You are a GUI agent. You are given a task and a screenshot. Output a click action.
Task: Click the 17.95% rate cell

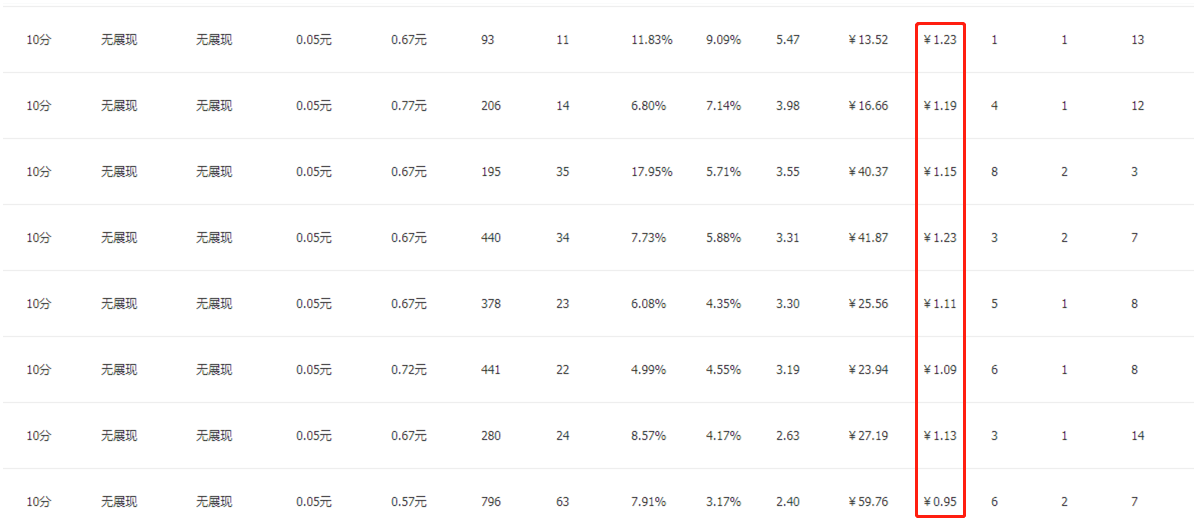tap(651, 172)
